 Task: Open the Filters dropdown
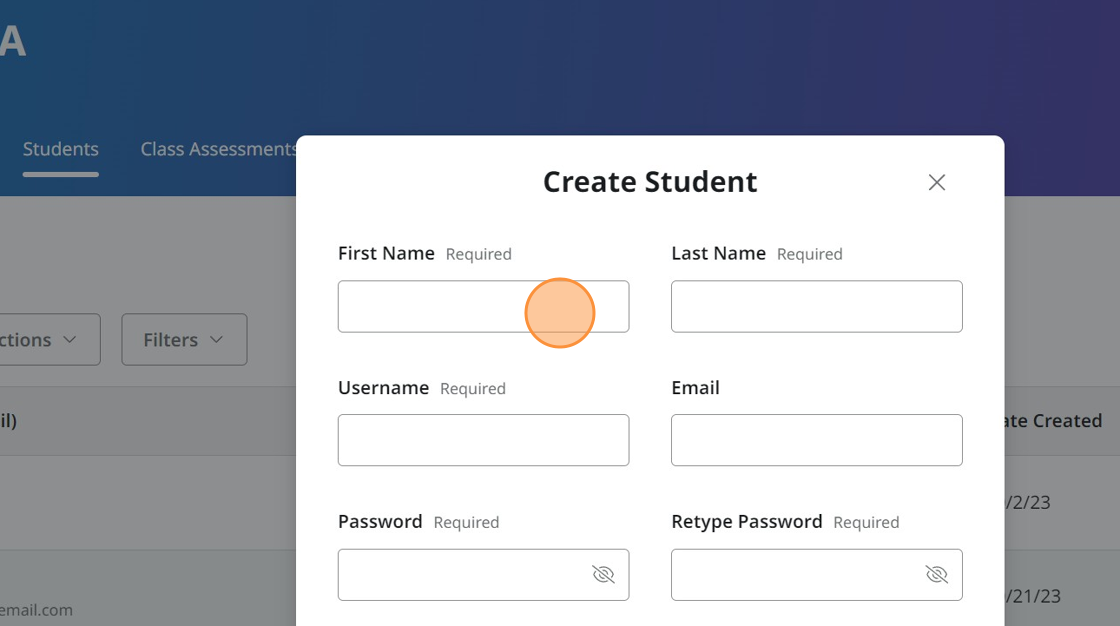[184, 339]
